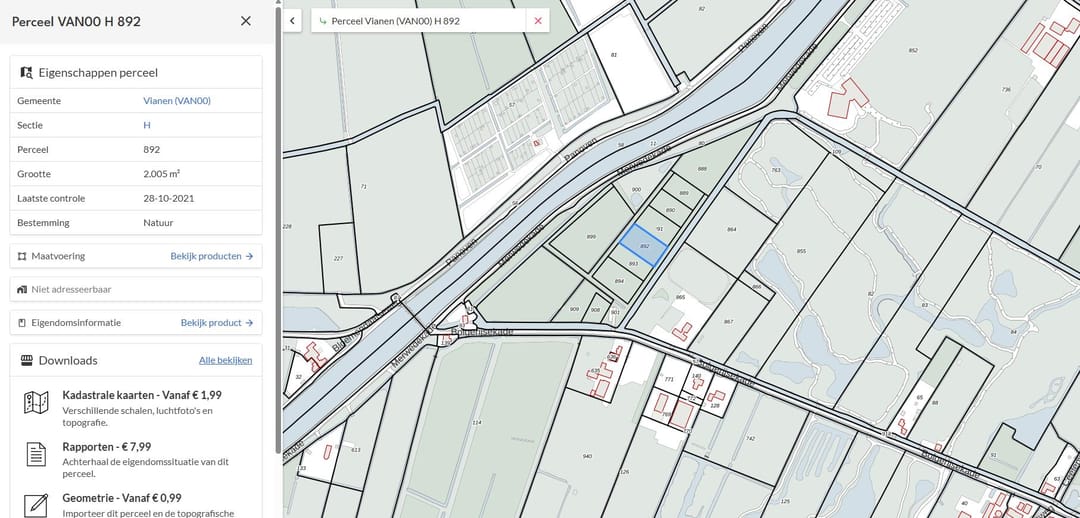This screenshot has height=518, width=1080.
Task: Close the Perceel VAN00 H 892 panel
Action: [x=246, y=21]
